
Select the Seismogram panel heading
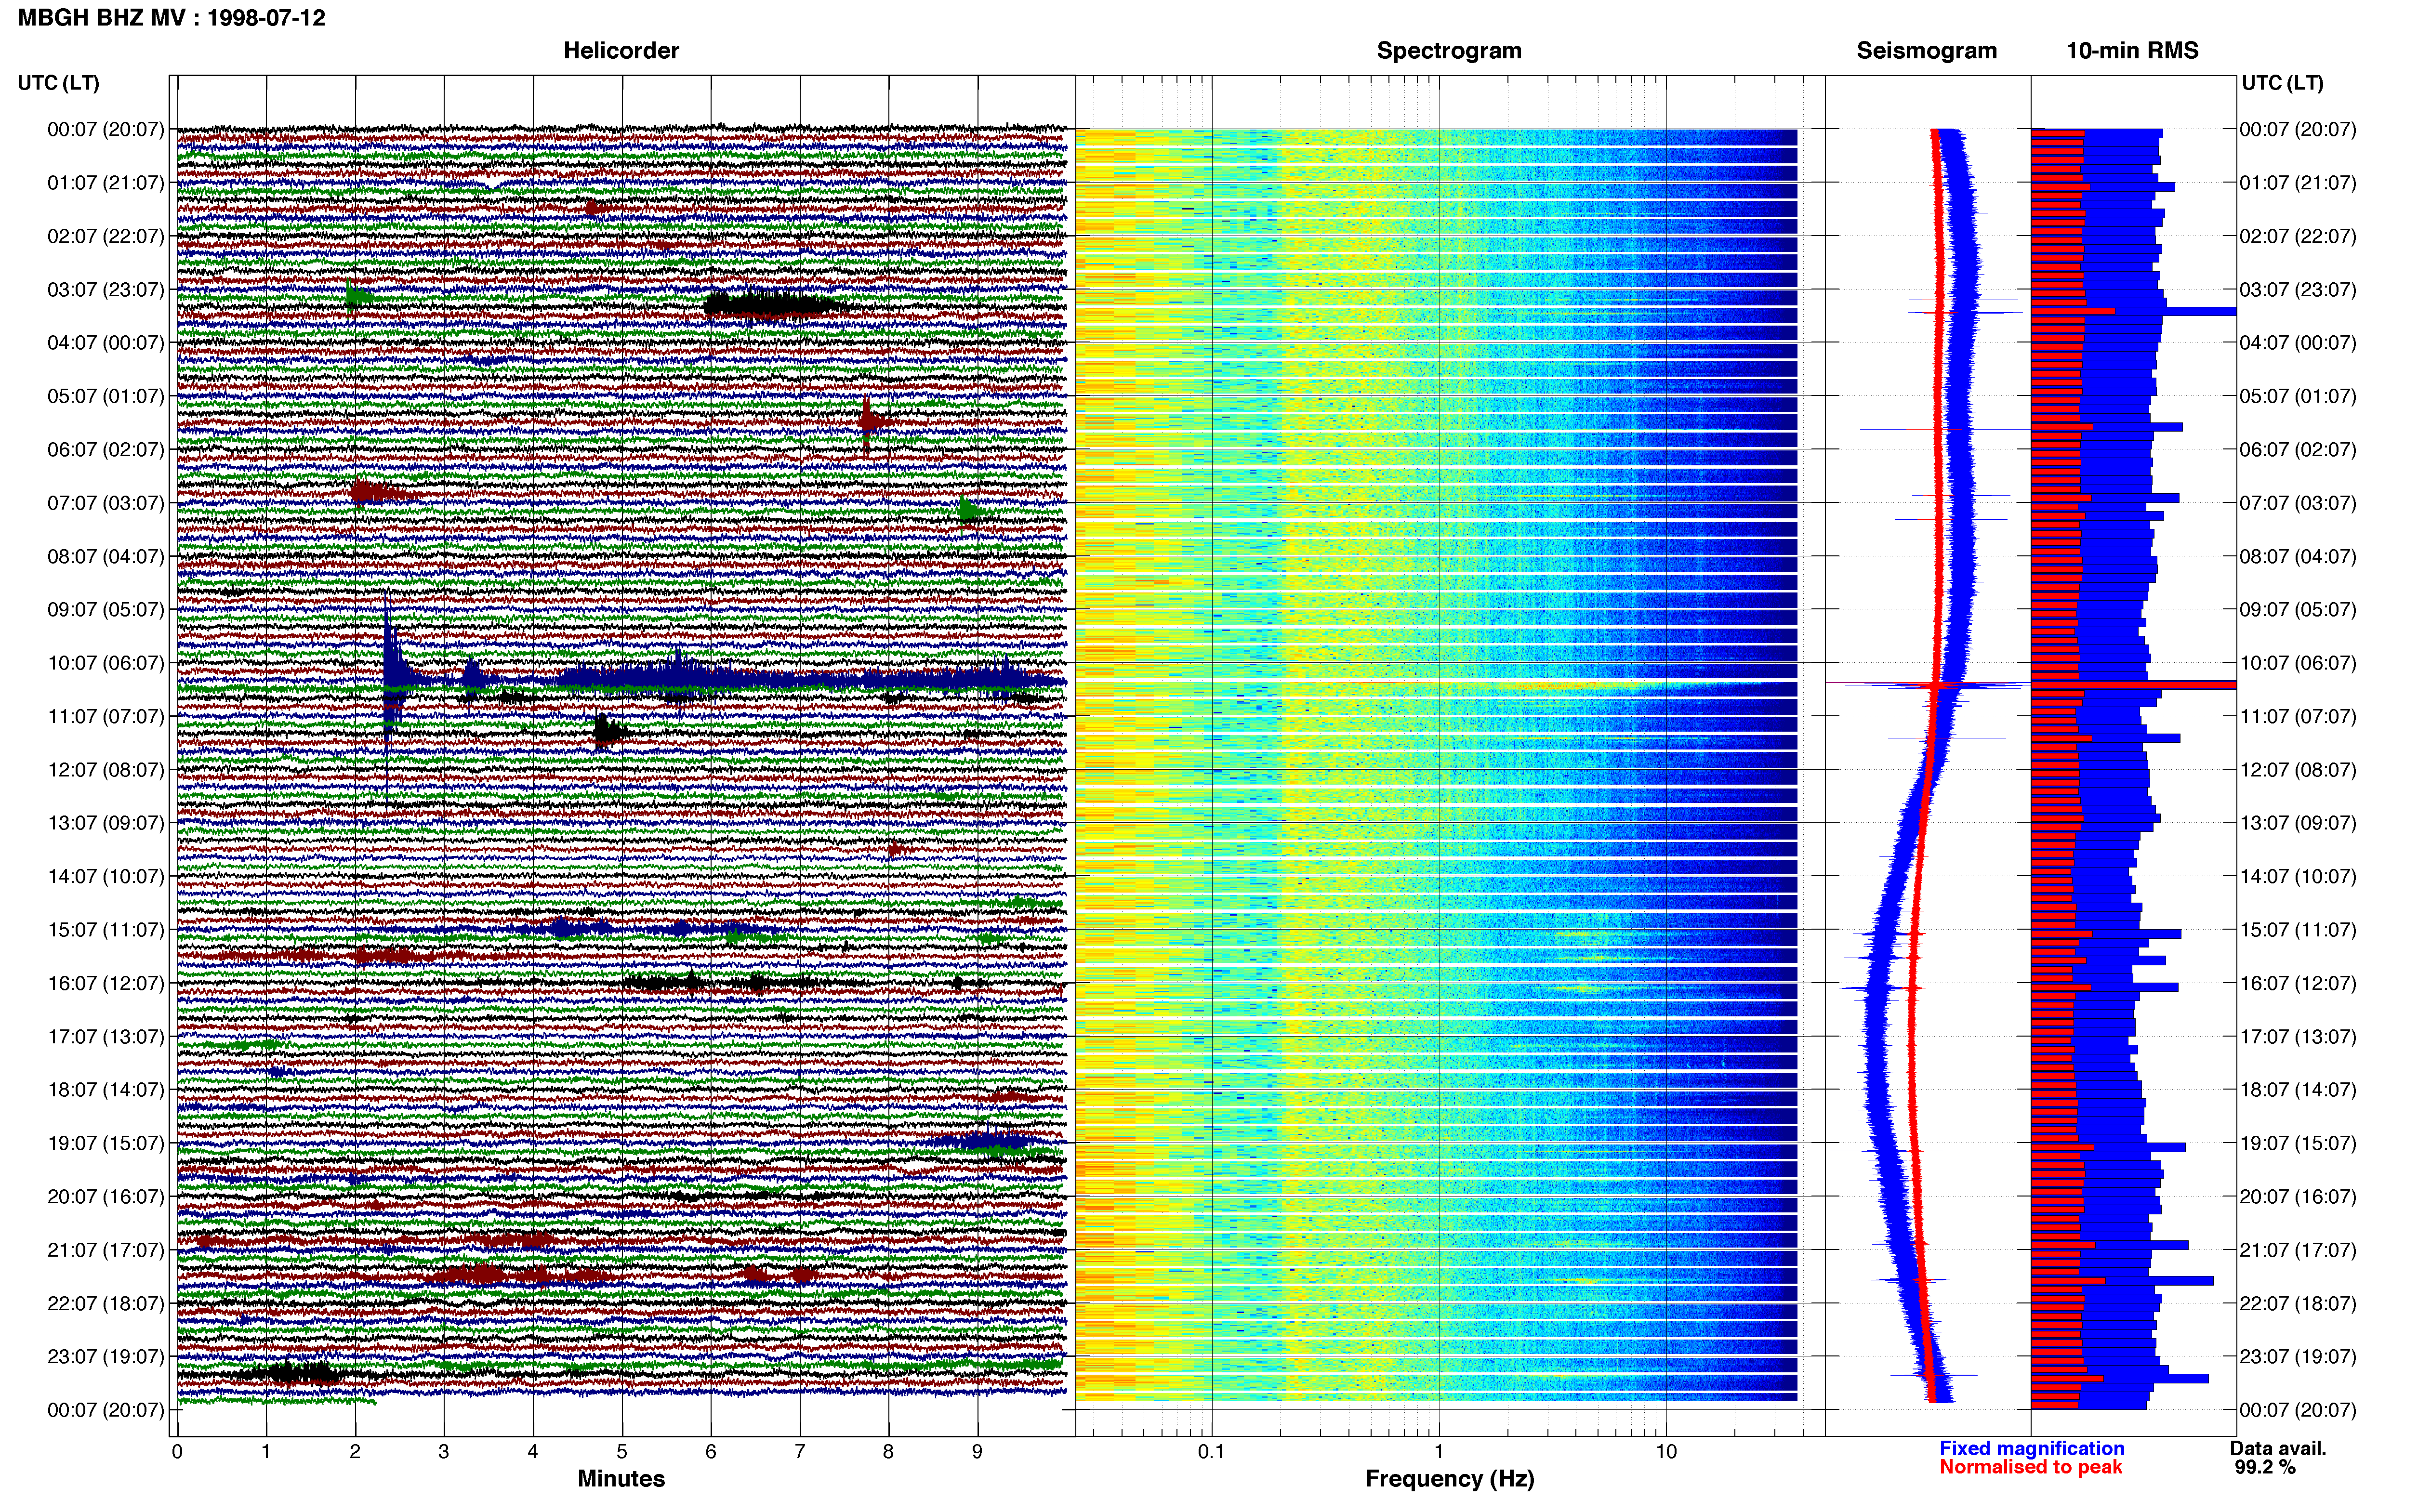pos(1926,51)
